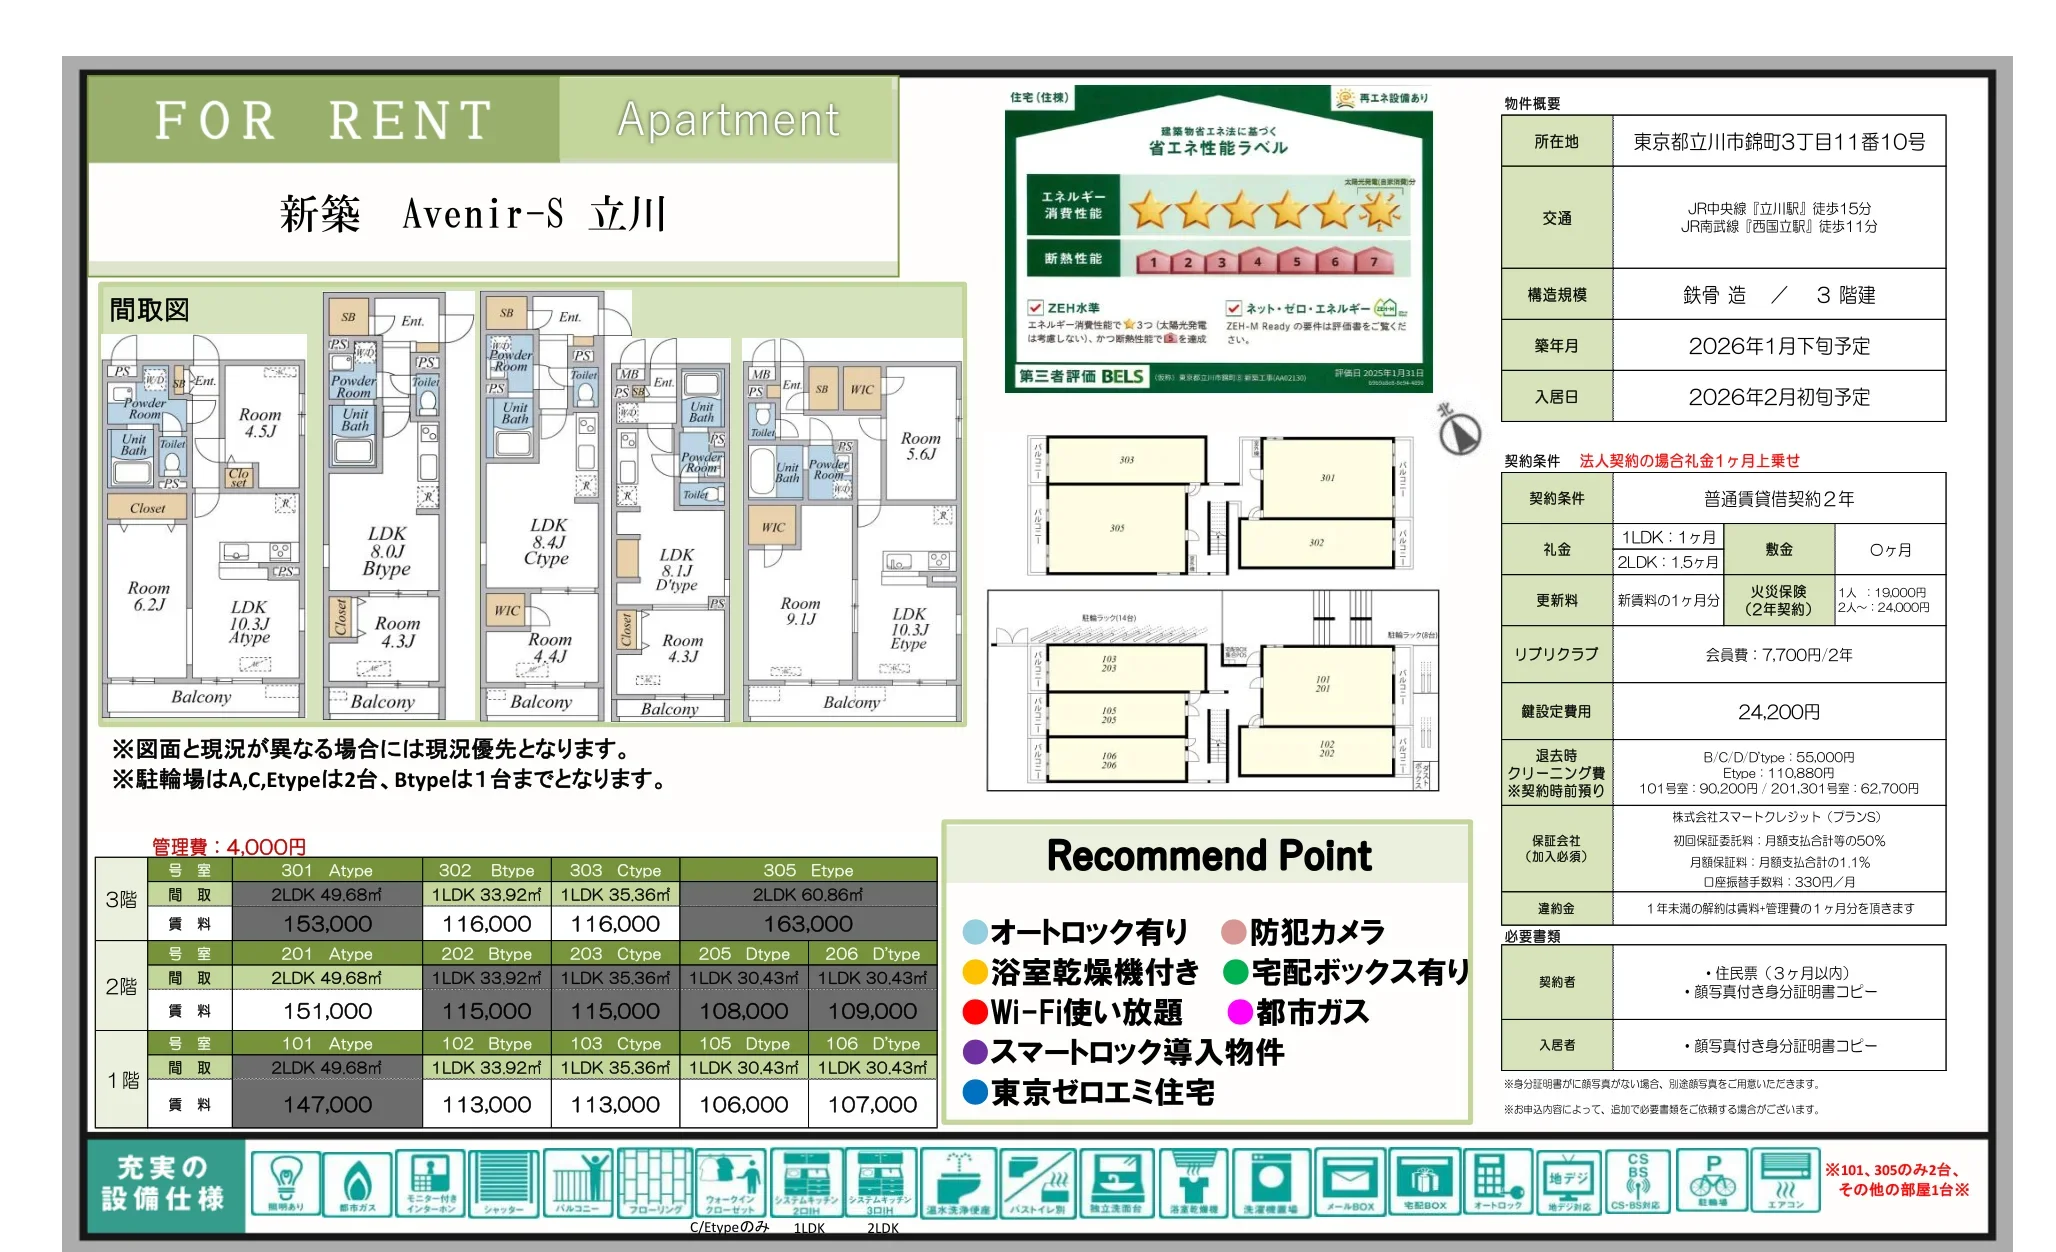Click the delivery box (宅配BOX) icon
Image resolution: width=2056 pixels, height=1252 pixels.
pos(1424,1182)
